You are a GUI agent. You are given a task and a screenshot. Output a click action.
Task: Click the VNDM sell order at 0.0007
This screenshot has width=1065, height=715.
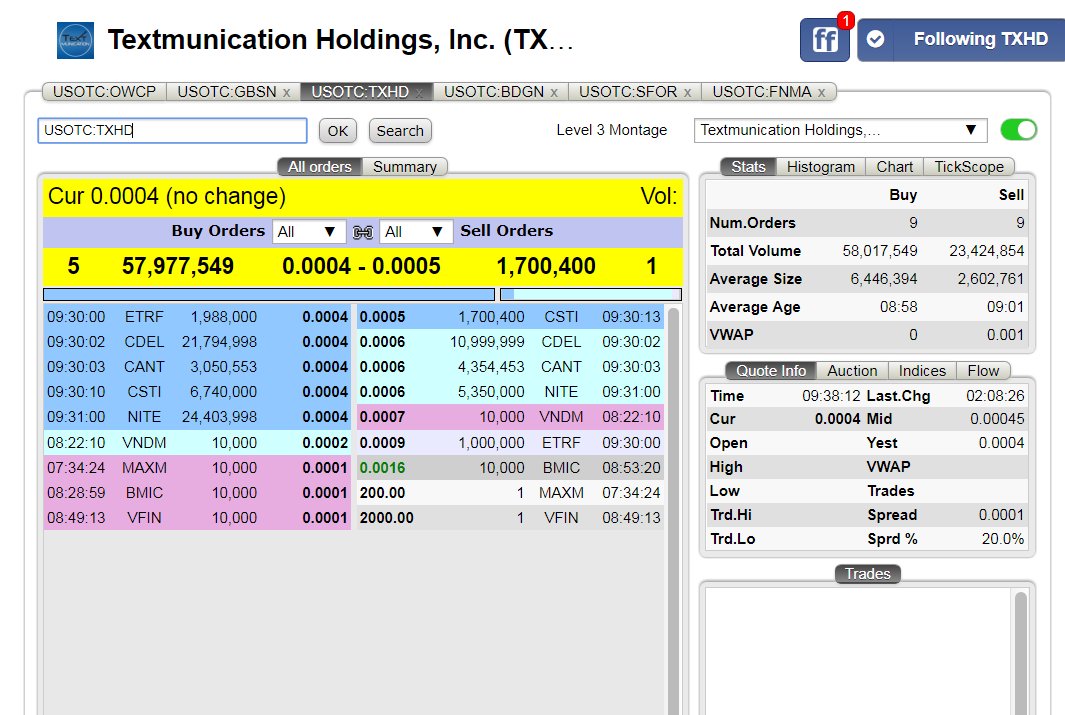pos(510,417)
